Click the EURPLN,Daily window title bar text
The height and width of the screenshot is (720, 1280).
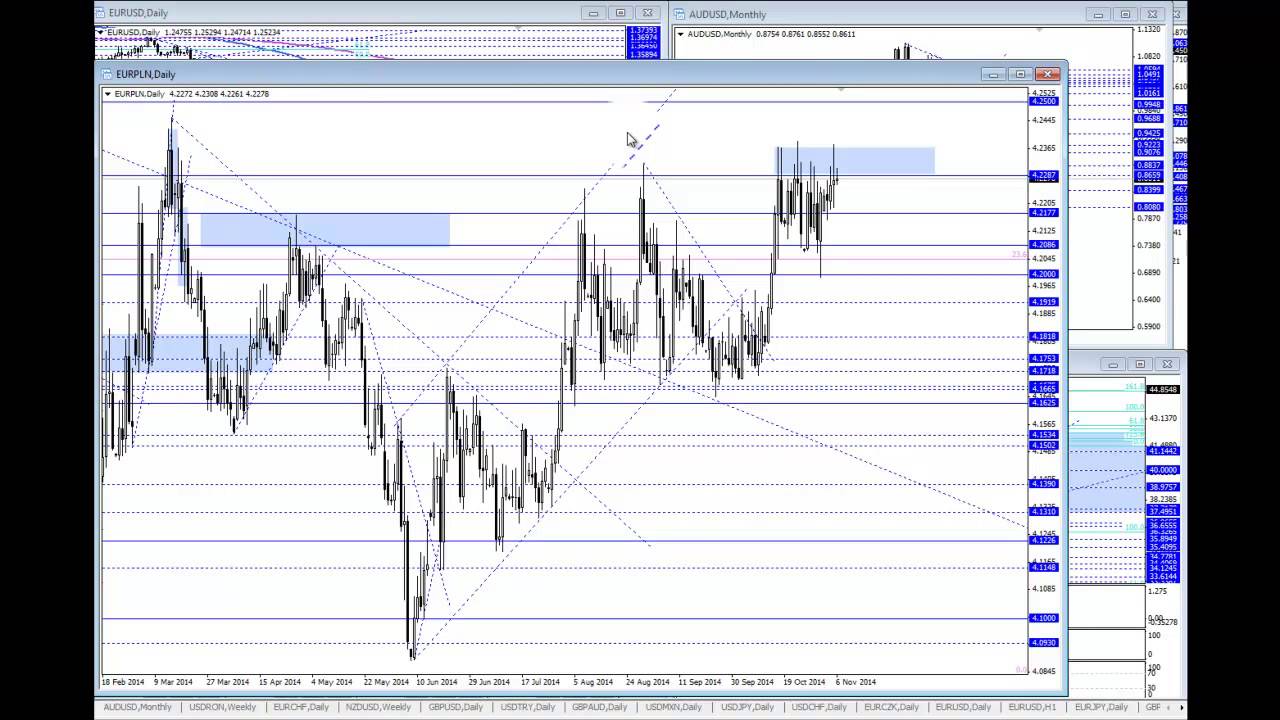tap(145, 74)
